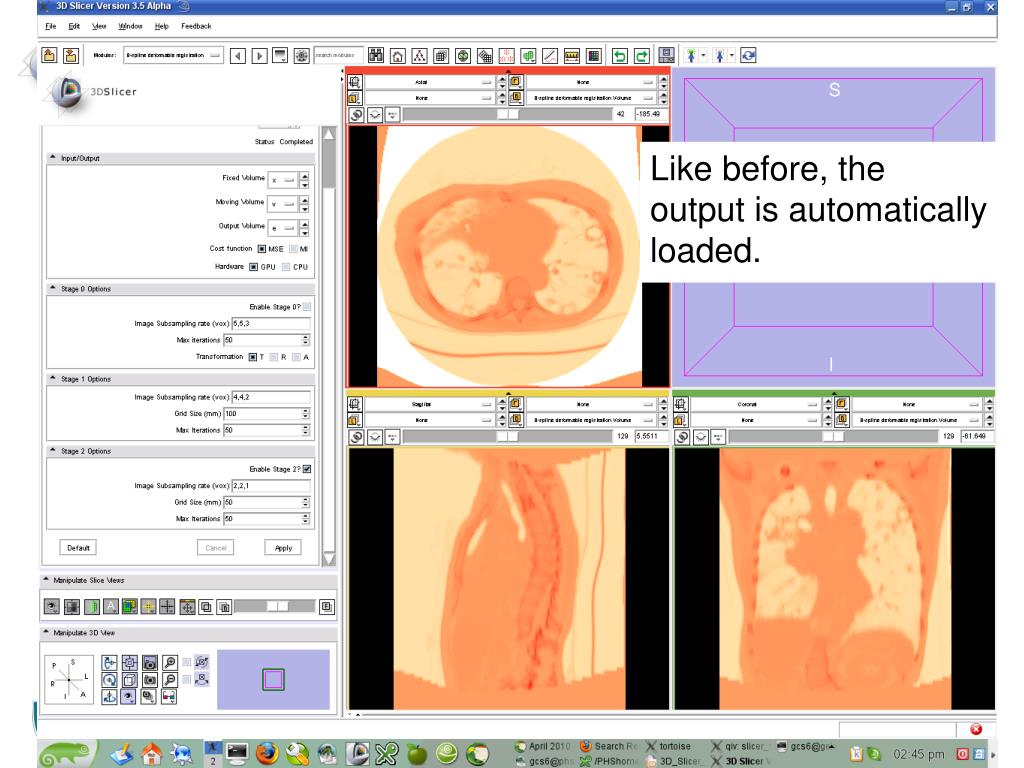This screenshot has width=1024, height=768.
Task: Click the axial slice offset slider
Action: click(507, 114)
